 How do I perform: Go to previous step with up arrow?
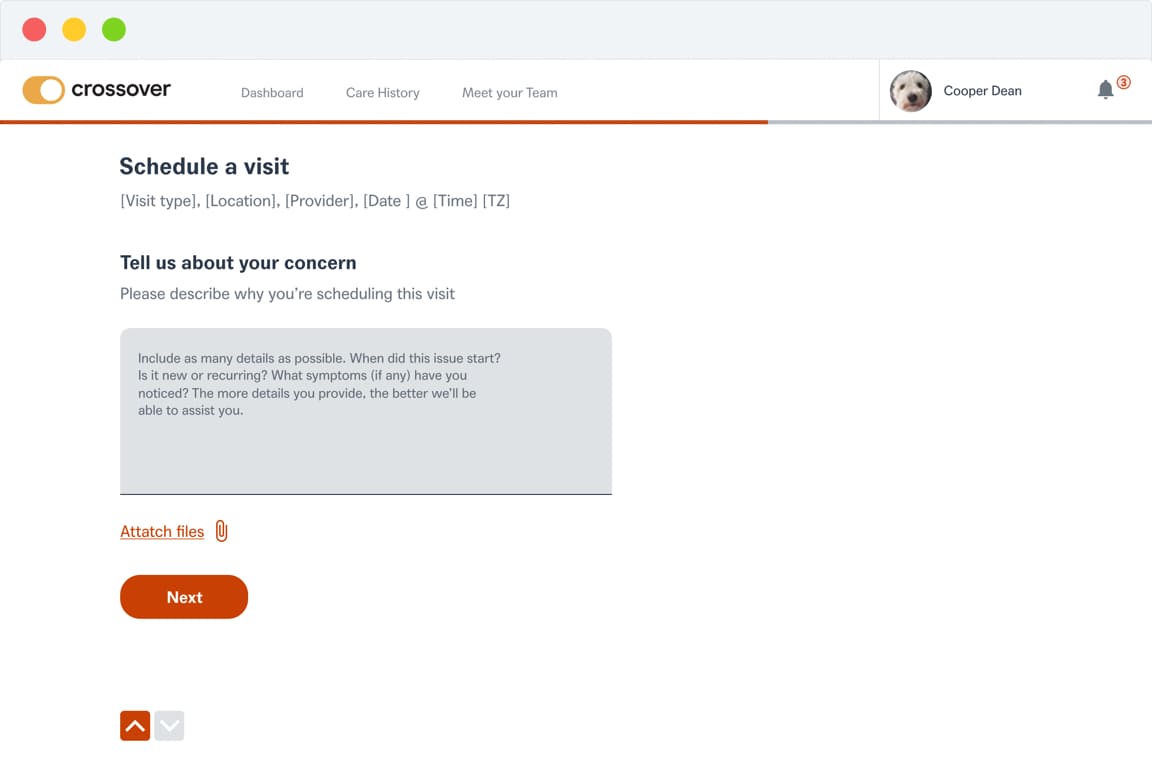(135, 726)
